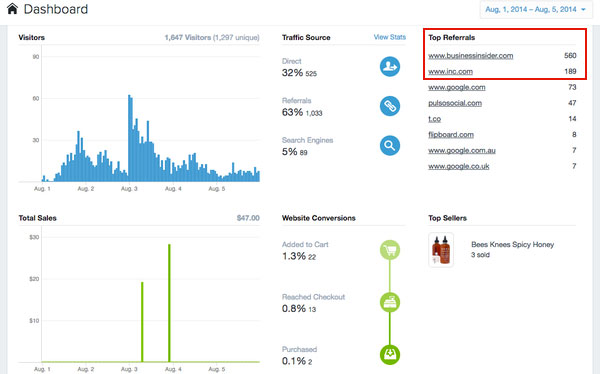The height and width of the screenshot is (374, 600).
Task: Click the Top Referrals heading
Action: [x=452, y=38]
